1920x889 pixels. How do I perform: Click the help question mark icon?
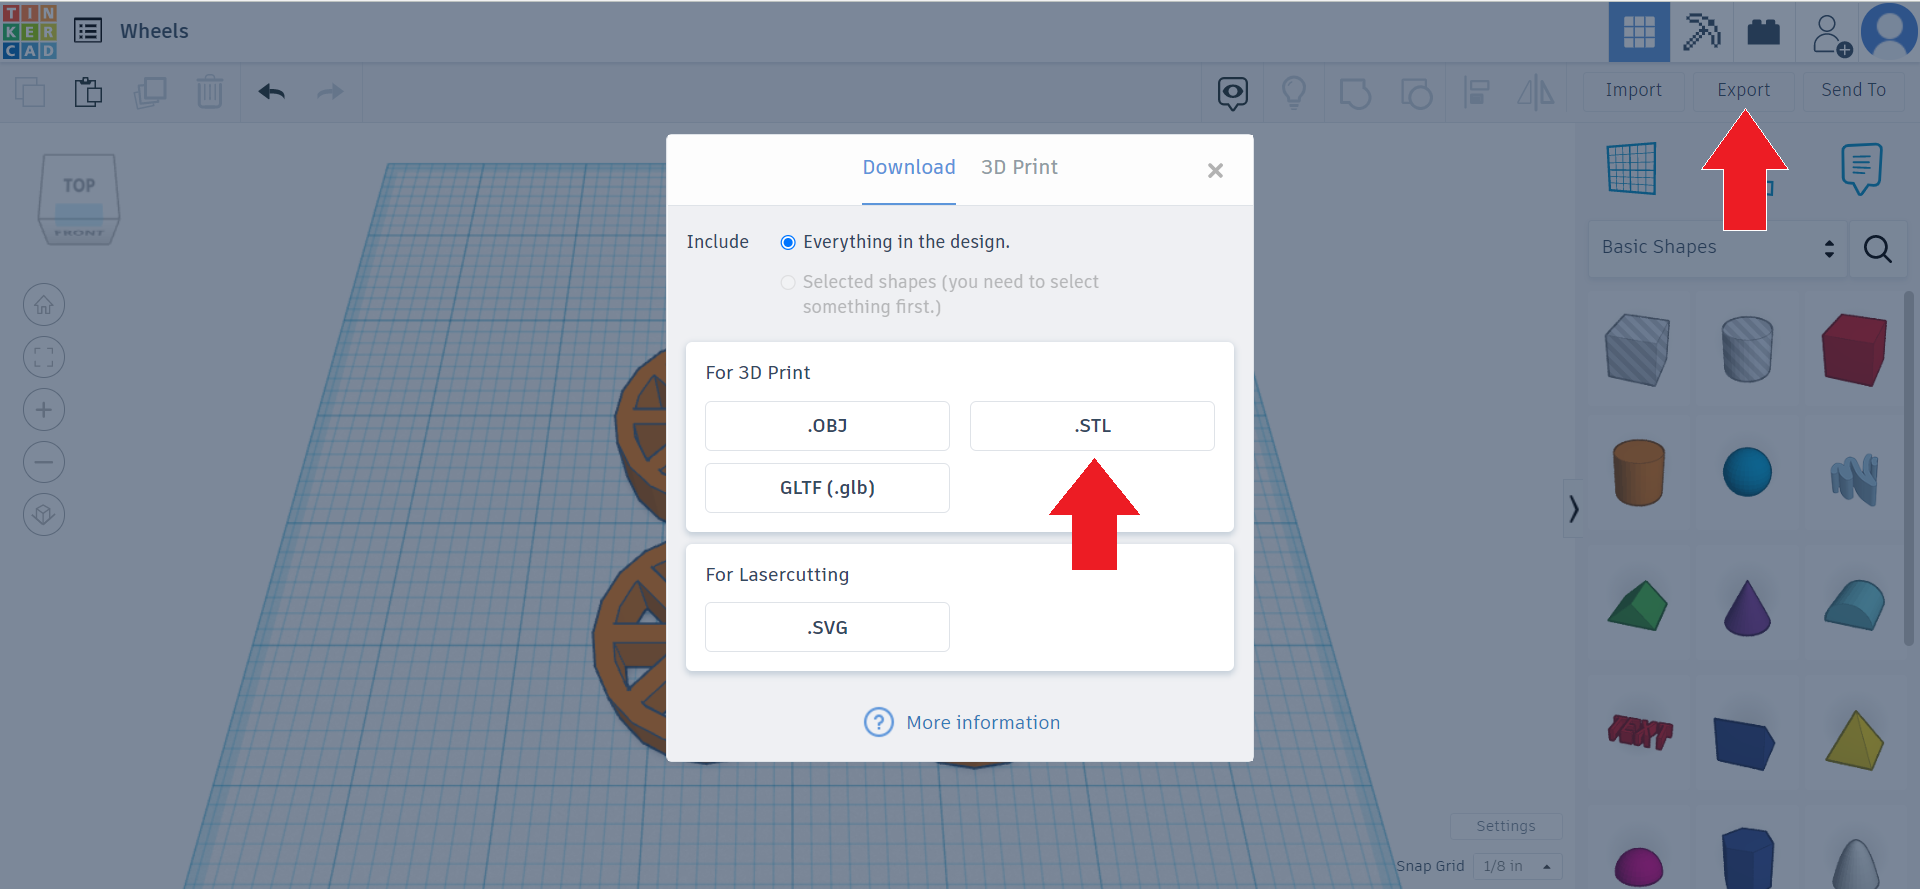tap(879, 722)
